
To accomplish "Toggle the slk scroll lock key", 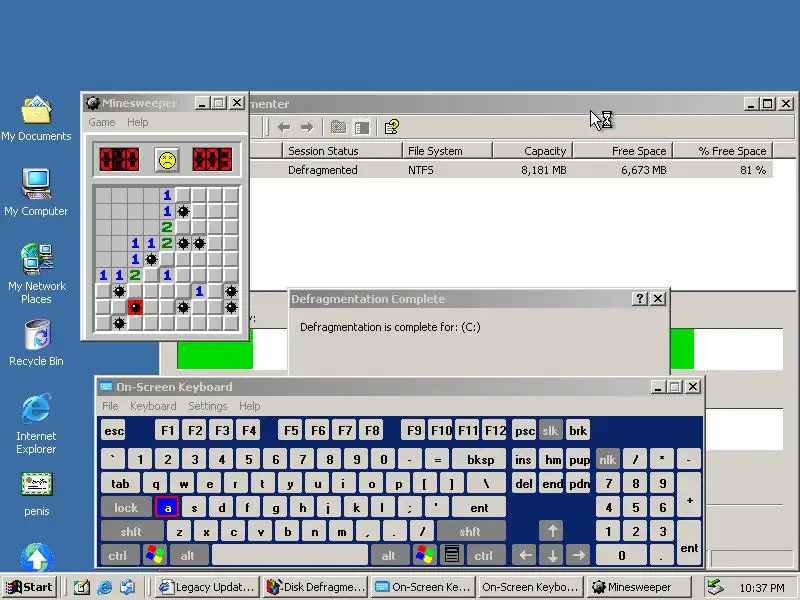I will click(x=550, y=431).
